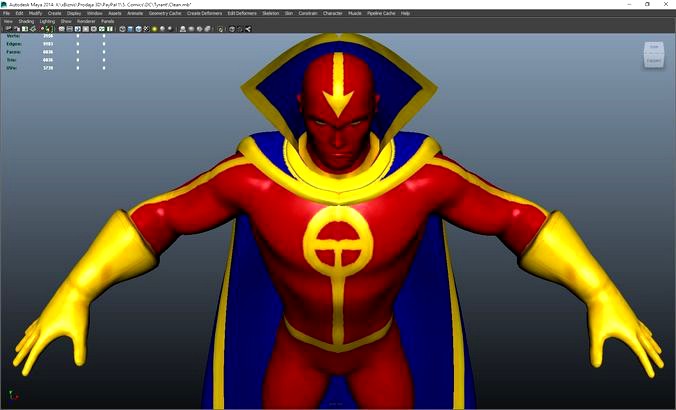Toggle the 2D Pan/Zoom icon
The image size is (676, 410).
42,29
